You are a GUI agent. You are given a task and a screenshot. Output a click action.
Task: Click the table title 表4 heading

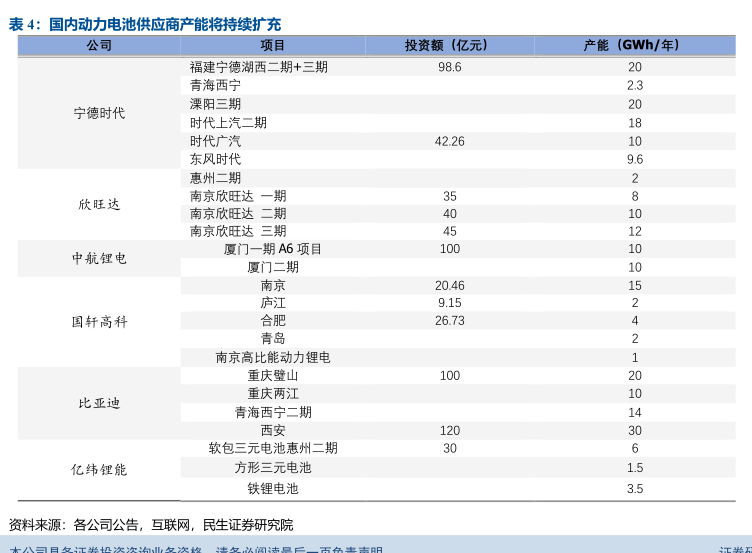coord(145,24)
